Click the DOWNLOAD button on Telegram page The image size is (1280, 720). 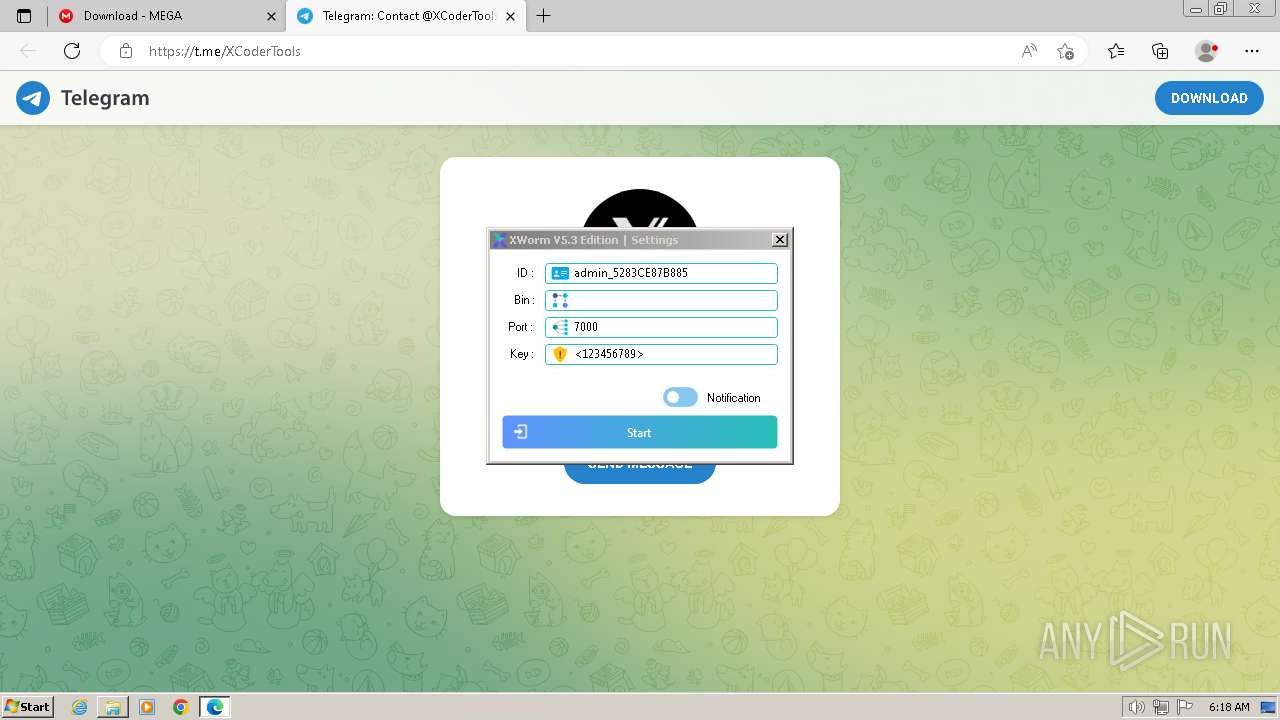1209,98
